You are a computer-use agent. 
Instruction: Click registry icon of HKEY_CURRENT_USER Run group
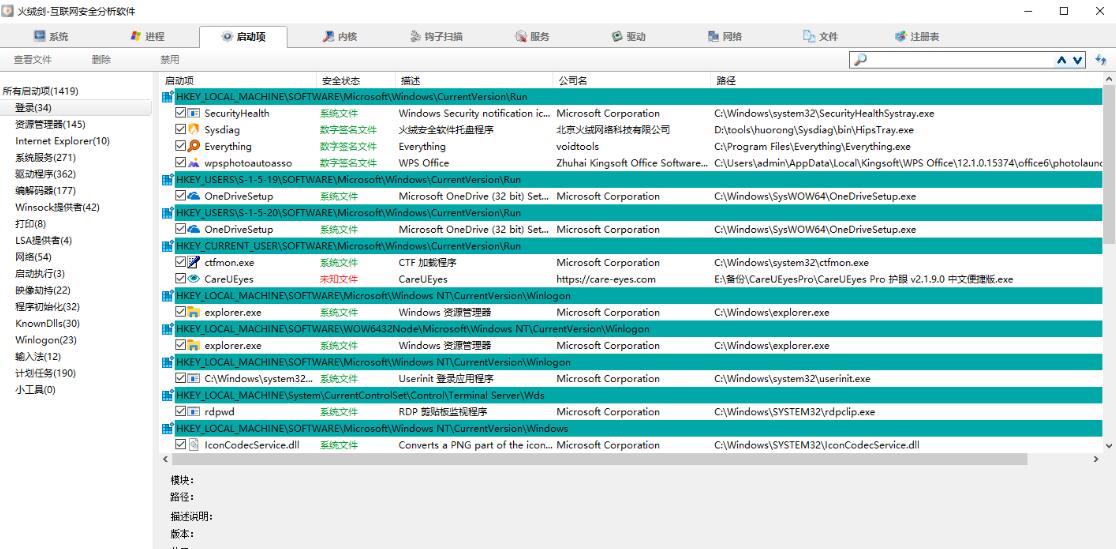(x=168, y=246)
